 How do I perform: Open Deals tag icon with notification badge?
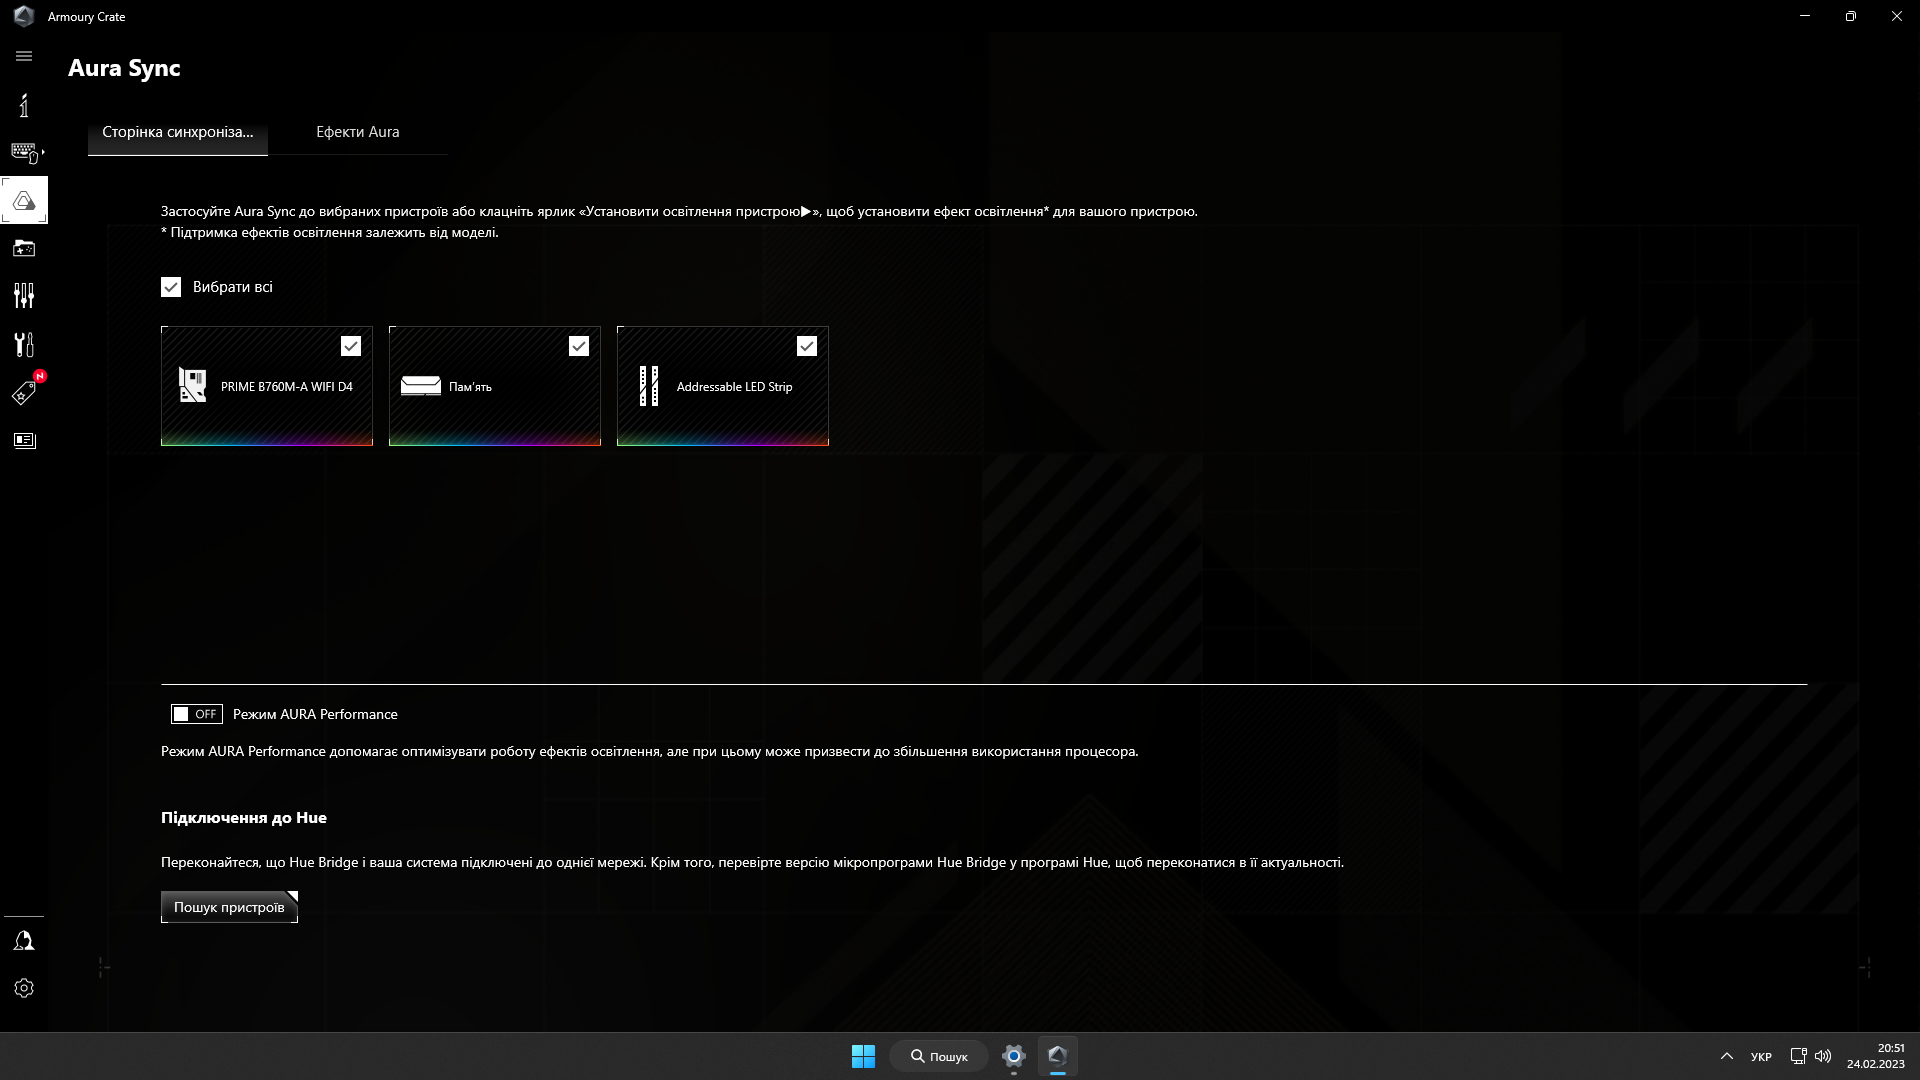(x=24, y=393)
